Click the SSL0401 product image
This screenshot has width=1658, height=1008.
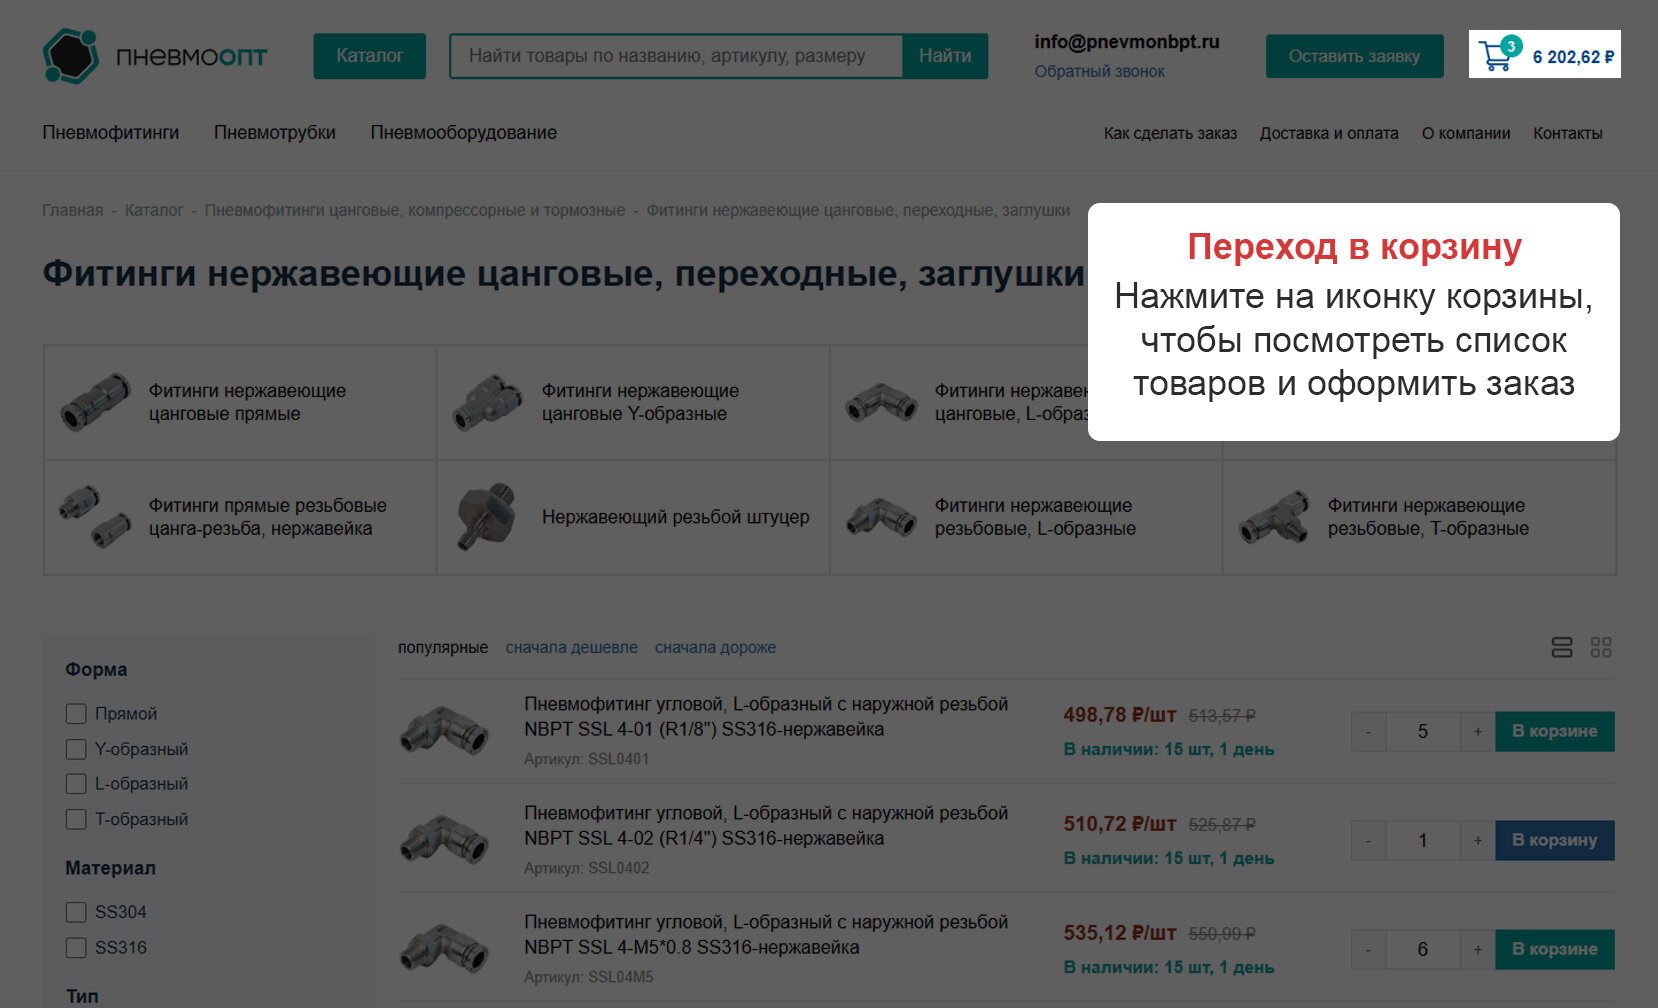pyautogui.click(x=446, y=731)
